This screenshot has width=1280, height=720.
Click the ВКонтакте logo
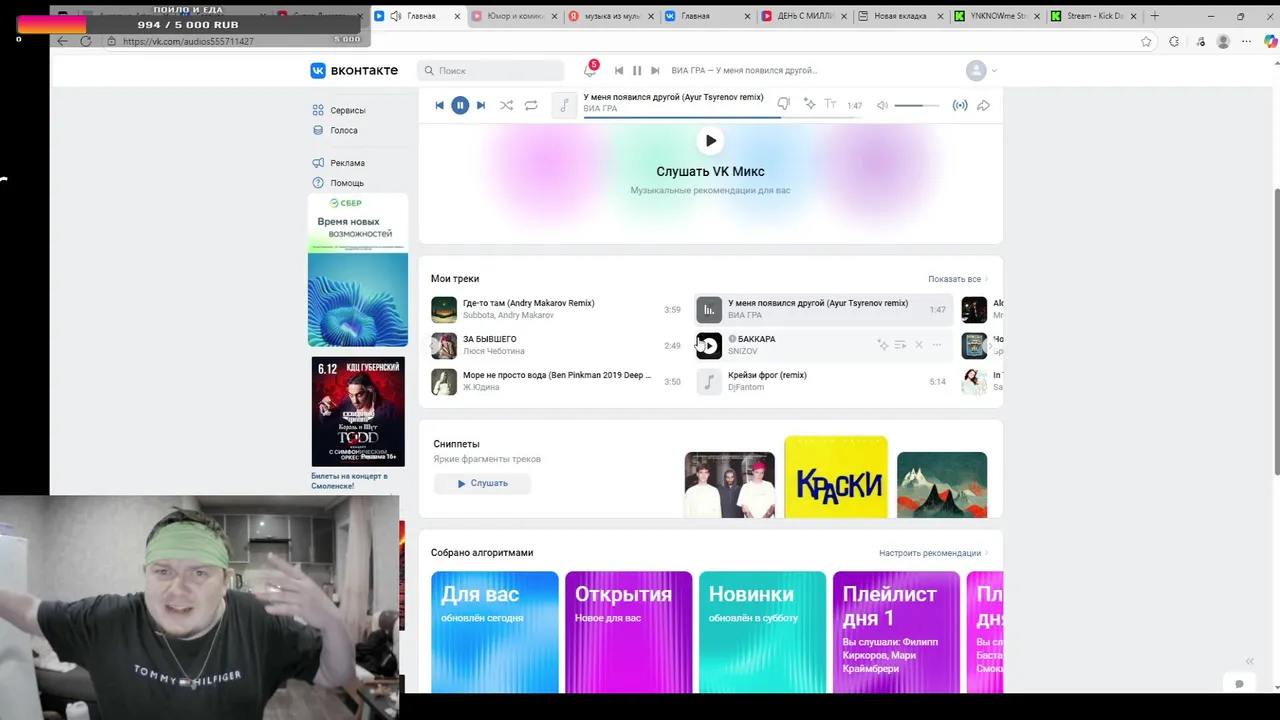coord(354,70)
